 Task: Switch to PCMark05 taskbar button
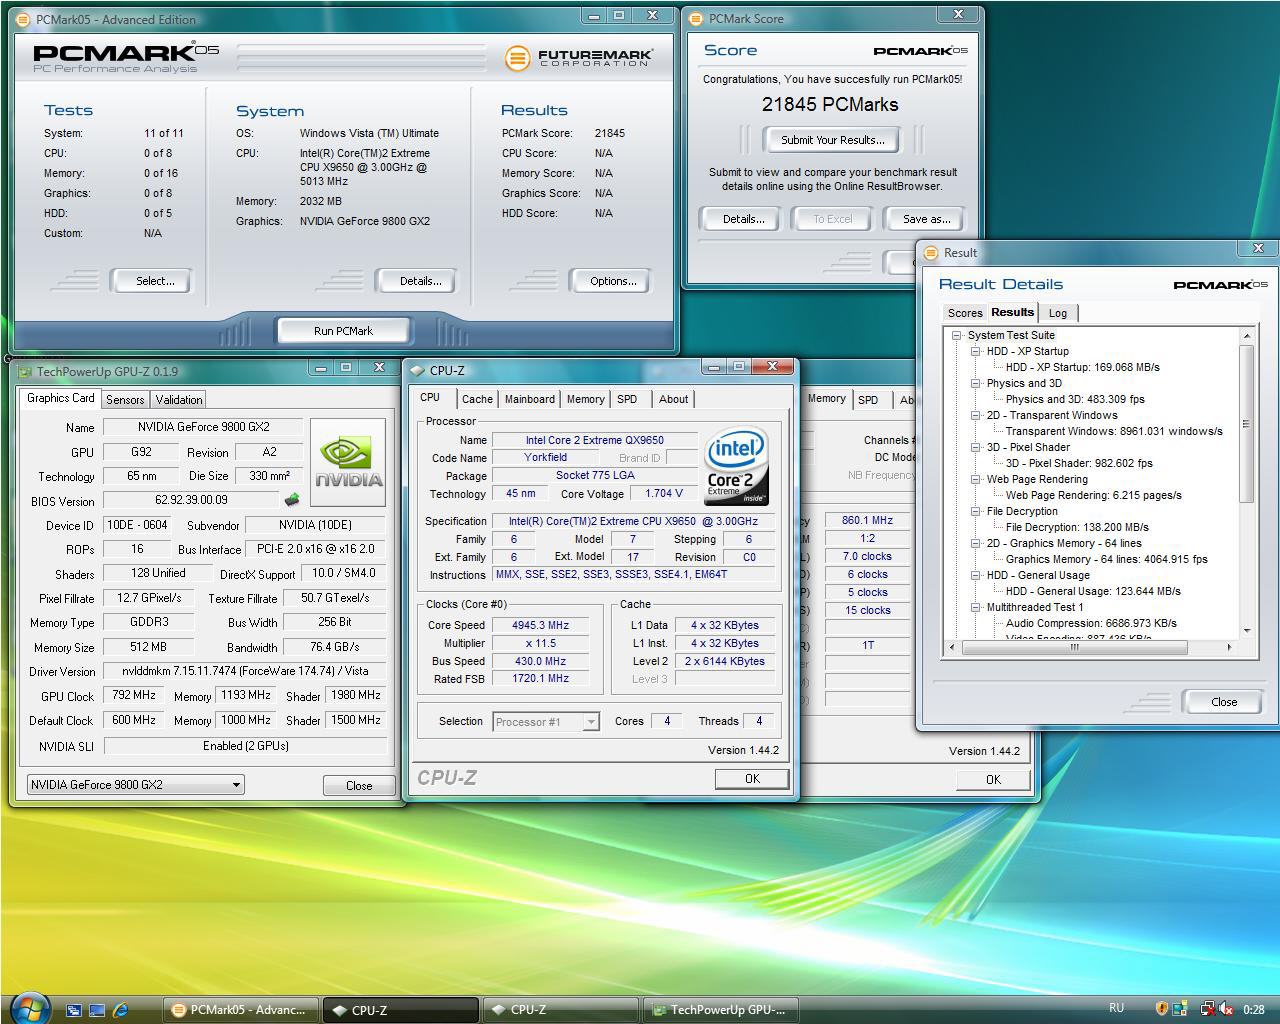pyautogui.click(x=241, y=1010)
